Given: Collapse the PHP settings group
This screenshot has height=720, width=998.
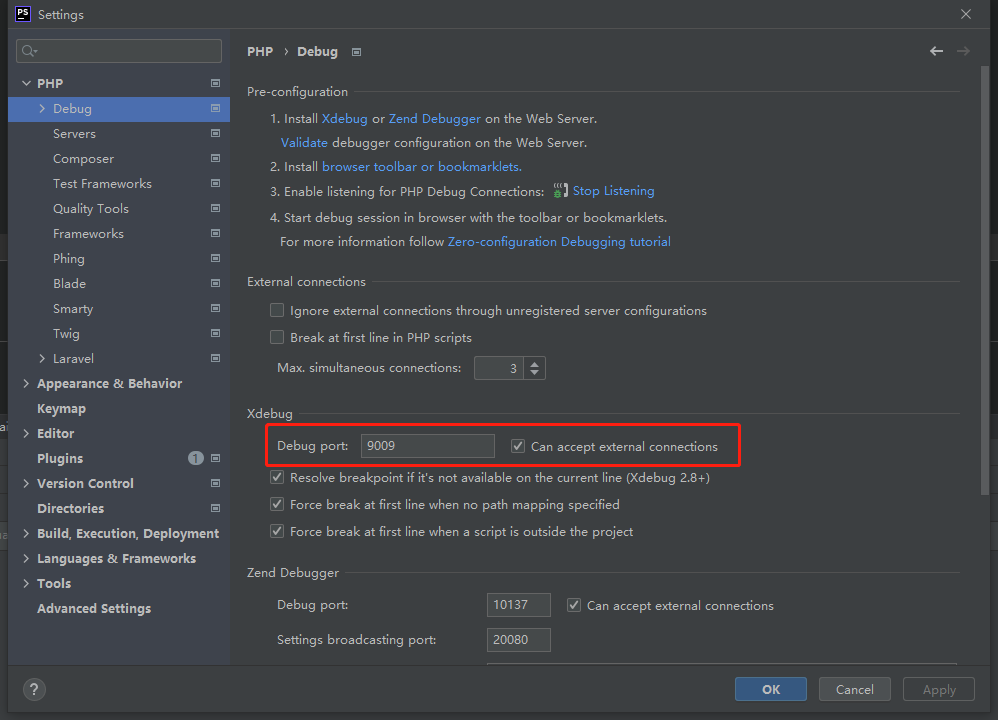Looking at the screenshot, I should (26, 83).
